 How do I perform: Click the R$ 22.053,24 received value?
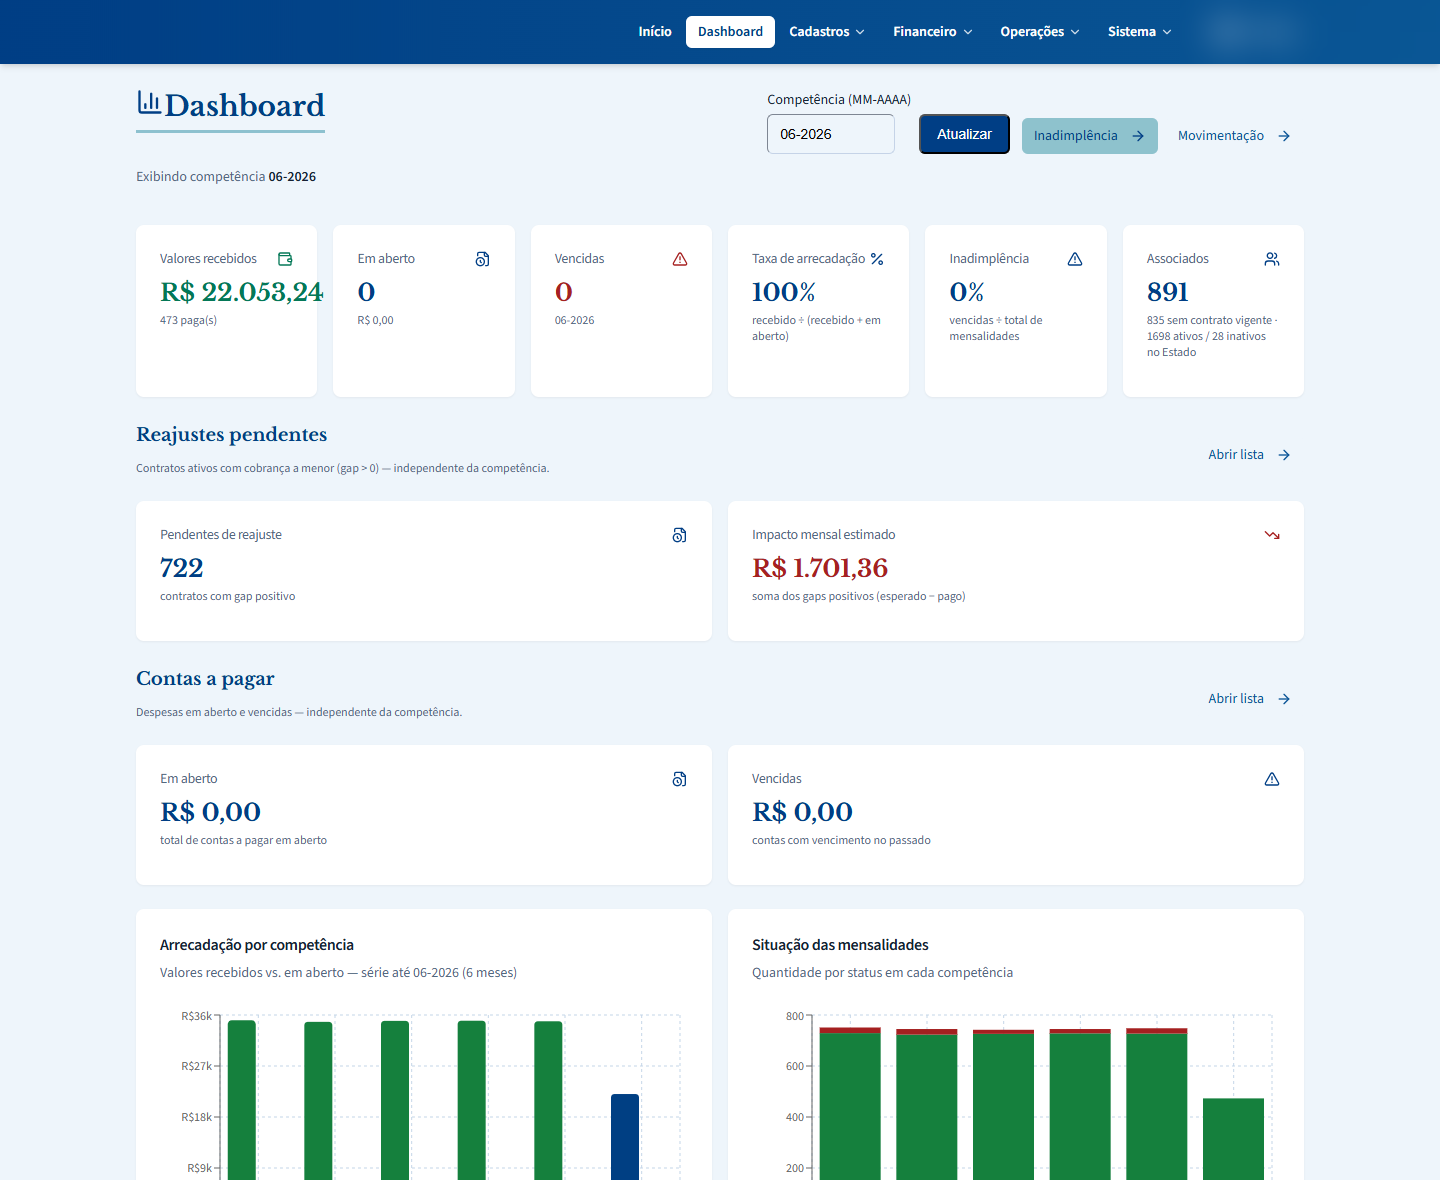click(x=242, y=292)
